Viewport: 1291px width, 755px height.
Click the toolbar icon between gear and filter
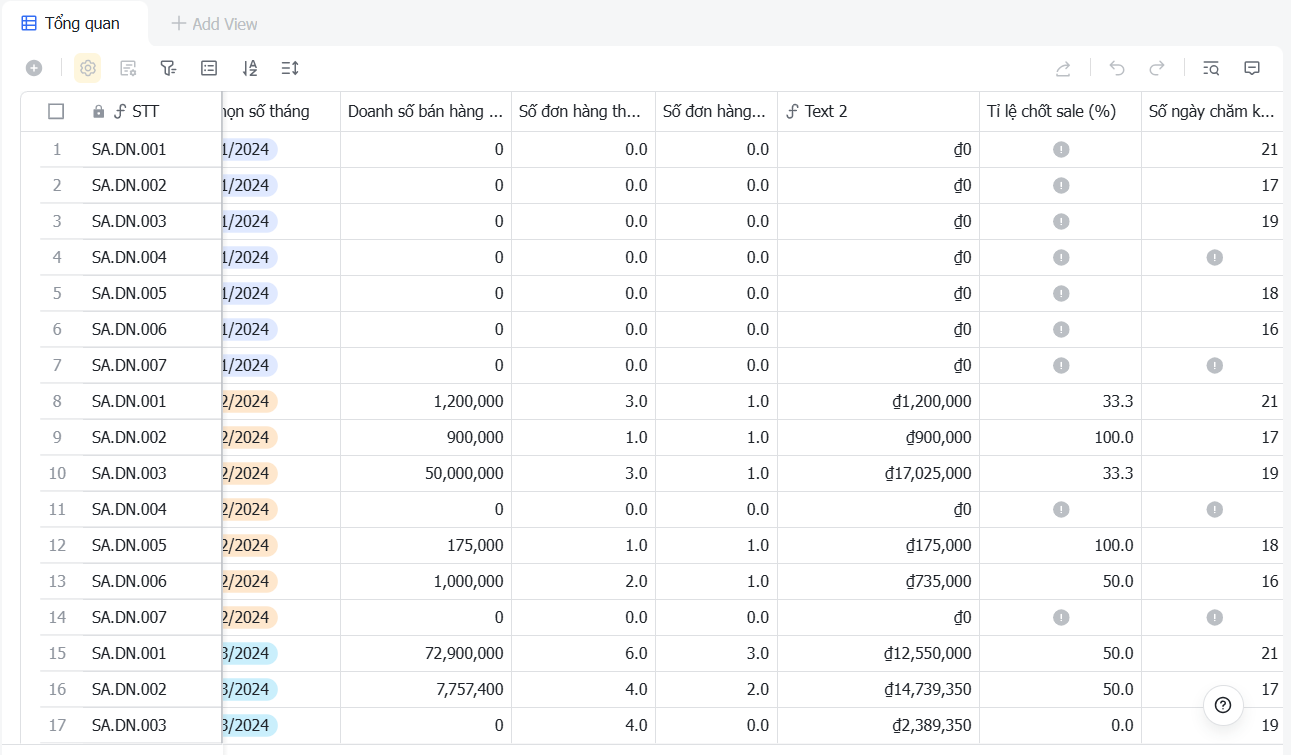(x=128, y=68)
